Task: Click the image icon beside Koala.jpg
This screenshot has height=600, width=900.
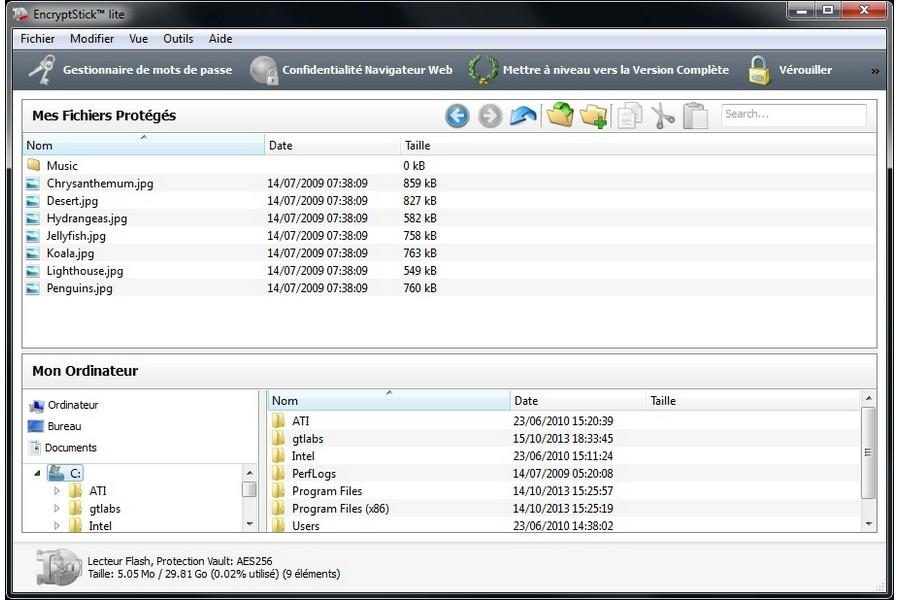Action: click(33, 253)
